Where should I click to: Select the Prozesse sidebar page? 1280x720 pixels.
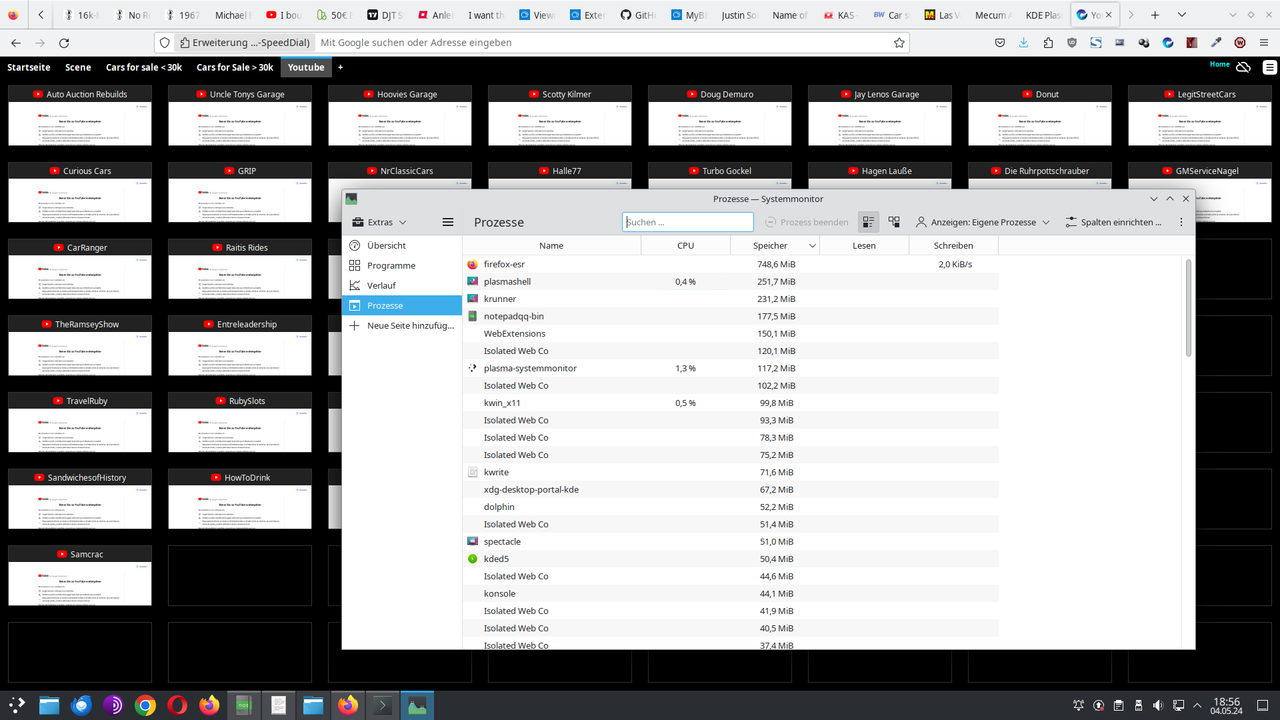coord(402,305)
